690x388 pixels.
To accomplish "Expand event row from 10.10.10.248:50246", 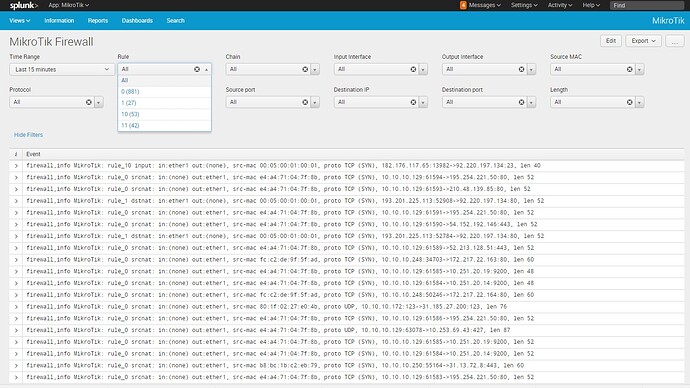I will tap(16, 295).
